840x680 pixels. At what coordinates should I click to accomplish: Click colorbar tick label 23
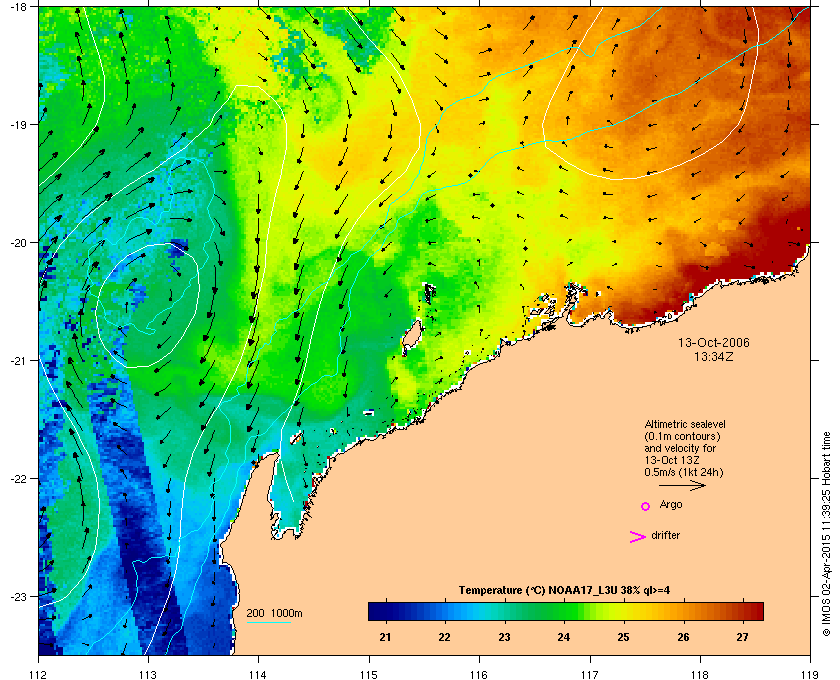click(504, 637)
